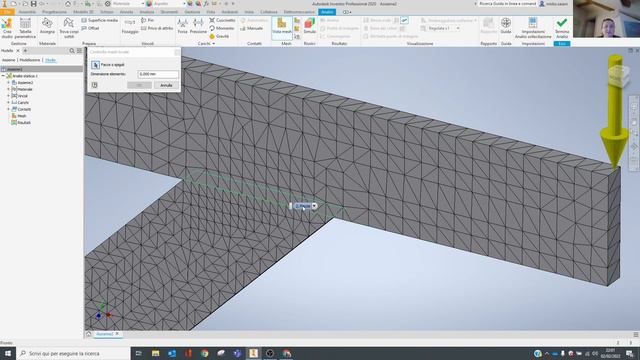Image resolution: width=640 pixels, height=360 pixels.
Task: Open the Tabella parametrica tool
Action: (x=25, y=28)
